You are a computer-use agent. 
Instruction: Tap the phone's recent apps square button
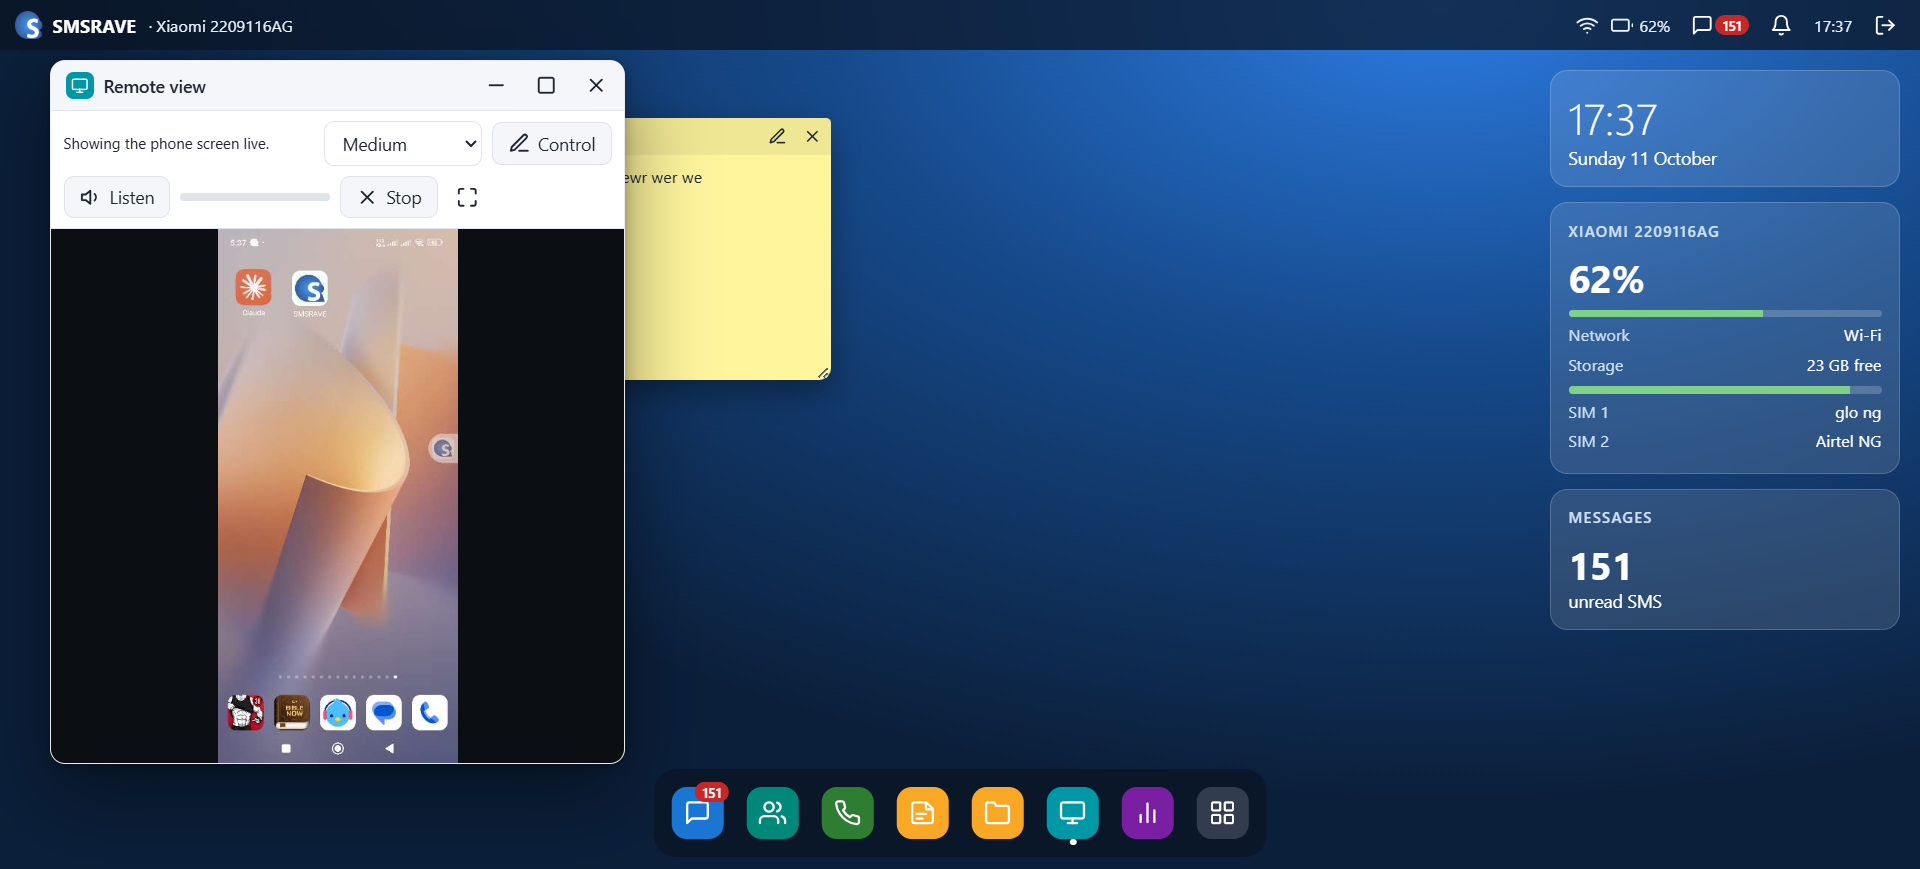286,748
